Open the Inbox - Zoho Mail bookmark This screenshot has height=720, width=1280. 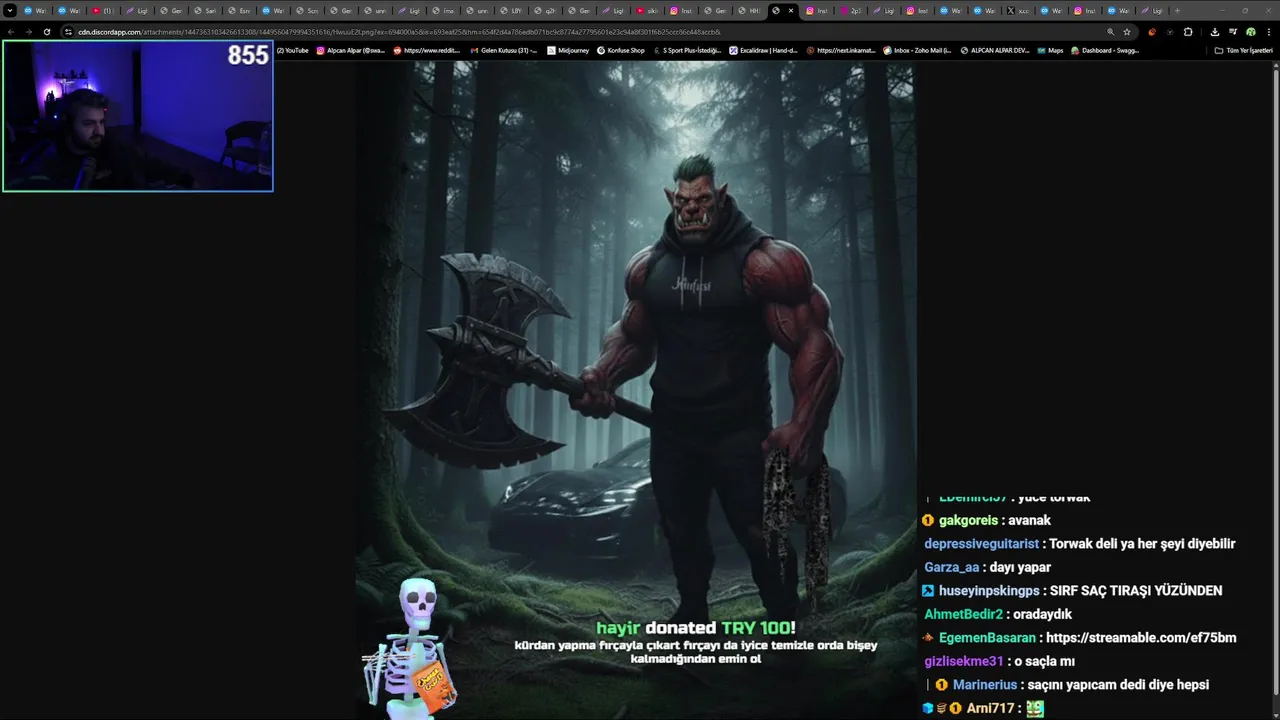[917, 50]
